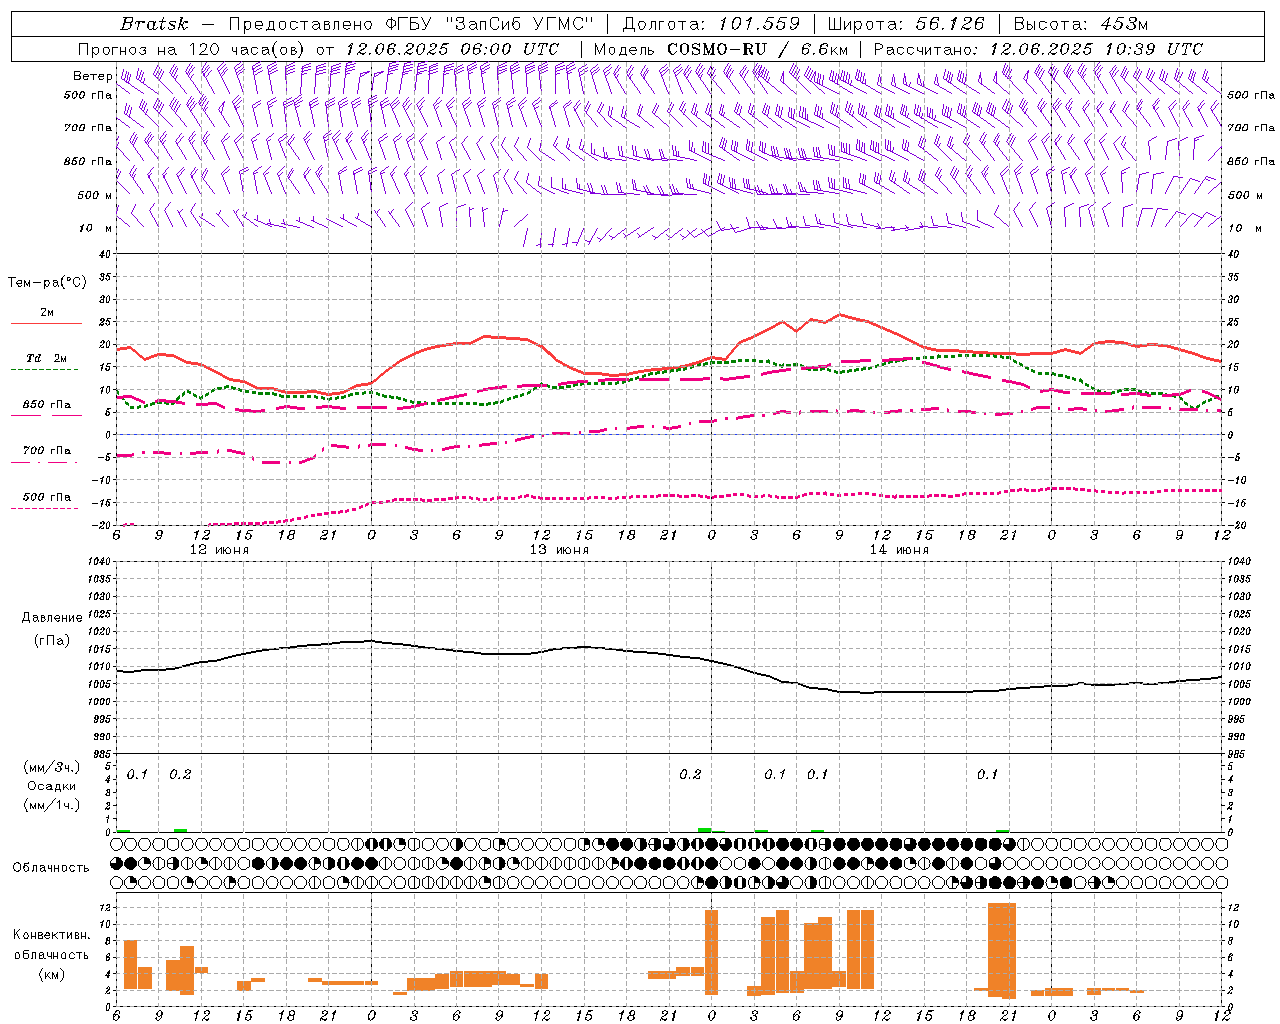Click the 0.2 precipitation value on 12 июня
This screenshot has height=1024, width=1280.
[x=180, y=774]
